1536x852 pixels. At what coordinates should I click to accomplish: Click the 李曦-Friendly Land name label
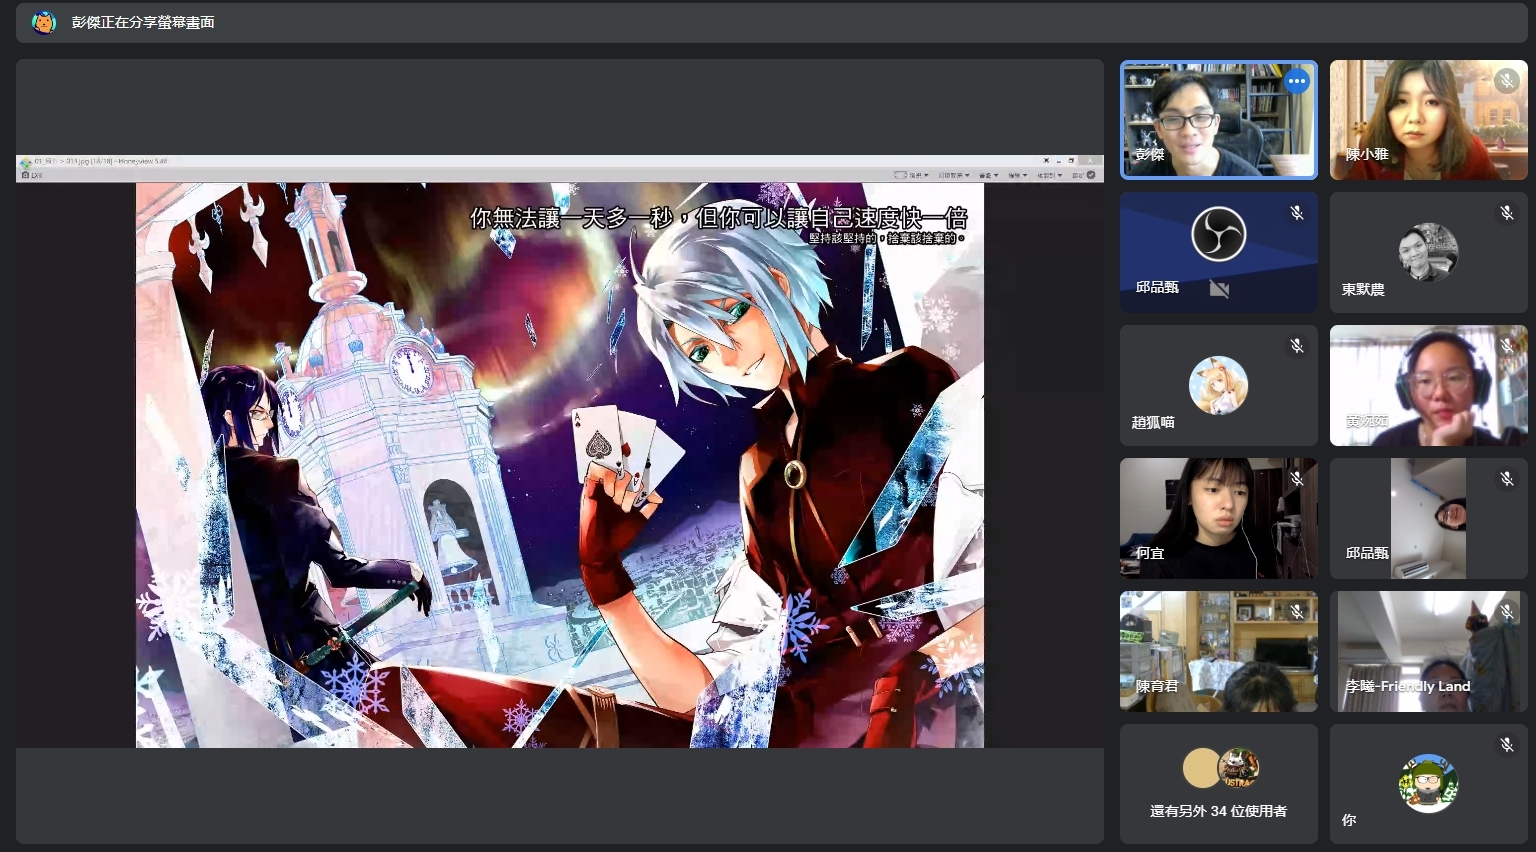[x=1408, y=686]
